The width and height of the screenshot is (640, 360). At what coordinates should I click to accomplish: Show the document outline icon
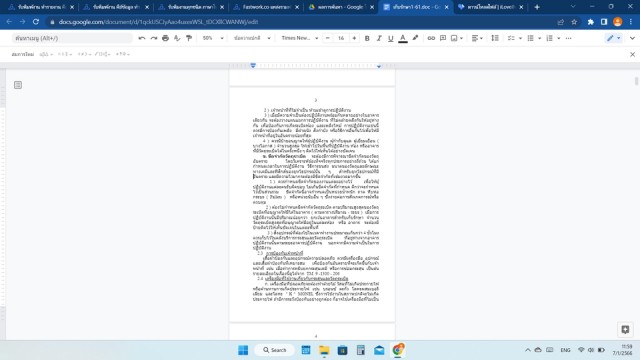pos(18,85)
